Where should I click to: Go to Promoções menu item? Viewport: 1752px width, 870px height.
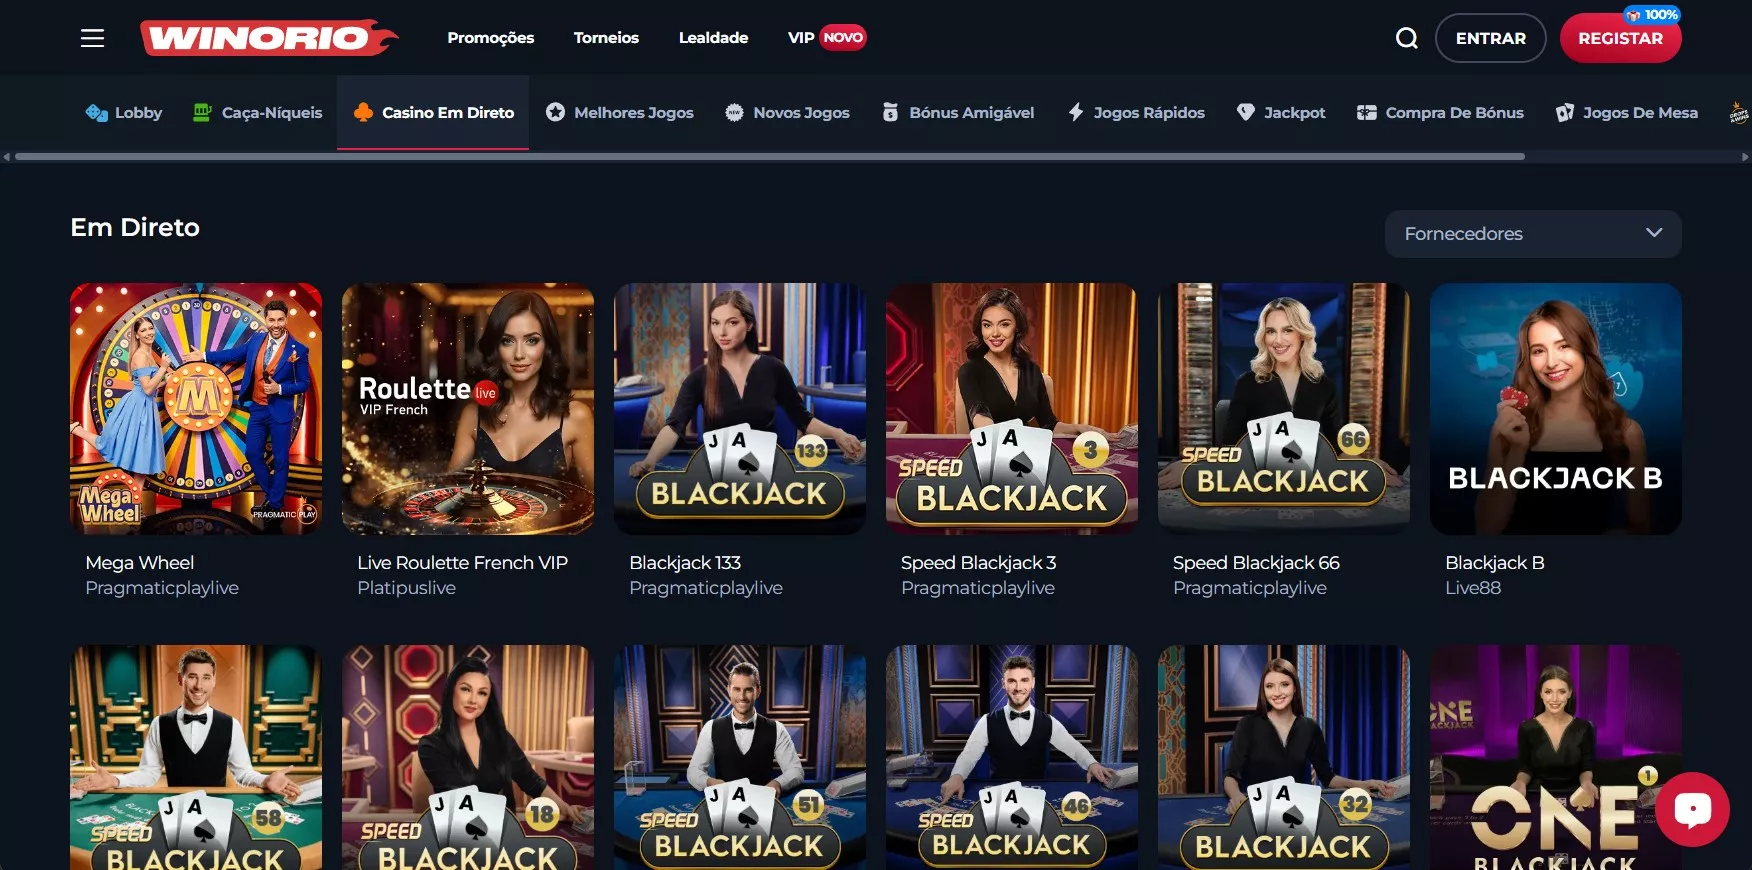491,38
